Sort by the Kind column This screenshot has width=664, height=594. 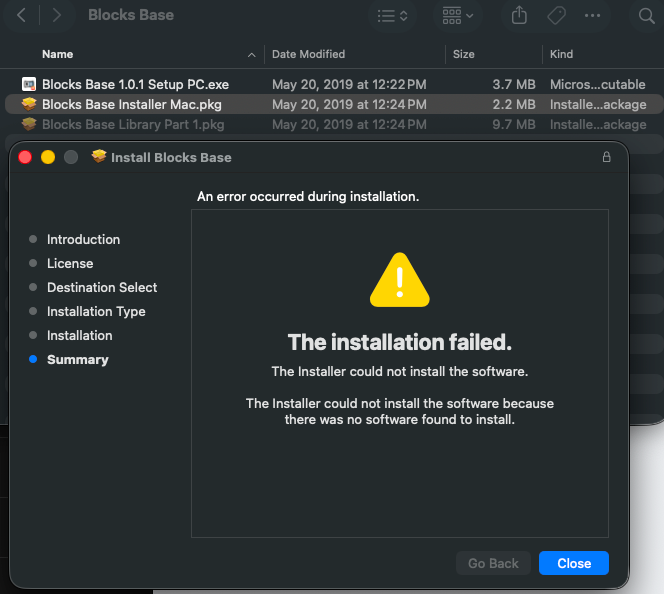561,54
